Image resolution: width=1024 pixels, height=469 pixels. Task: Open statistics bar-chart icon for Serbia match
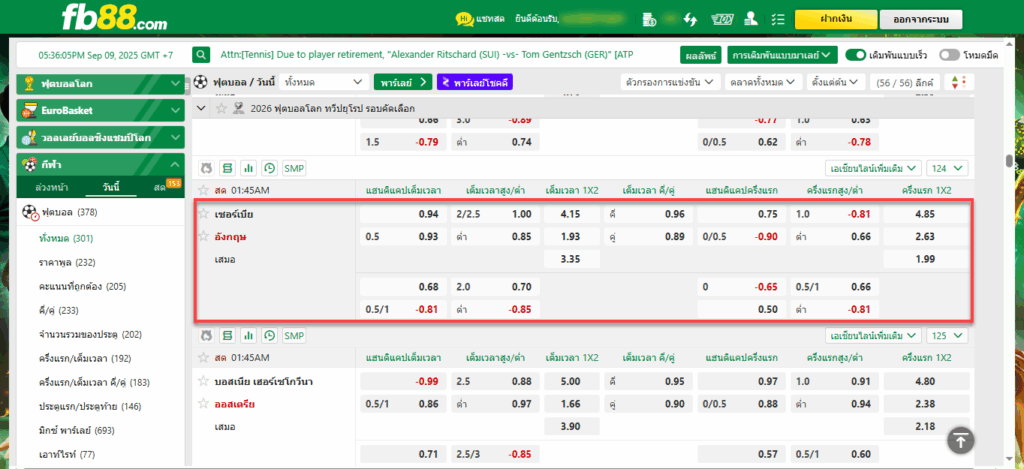248,169
